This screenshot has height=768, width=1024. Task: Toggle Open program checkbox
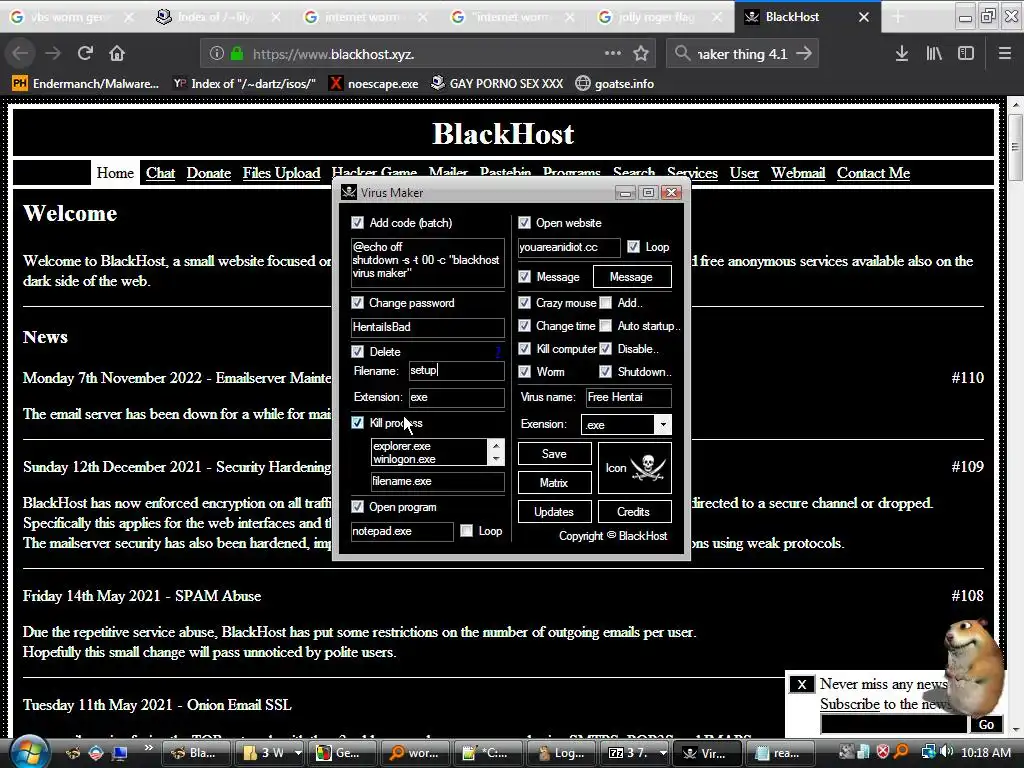[x=357, y=507]
